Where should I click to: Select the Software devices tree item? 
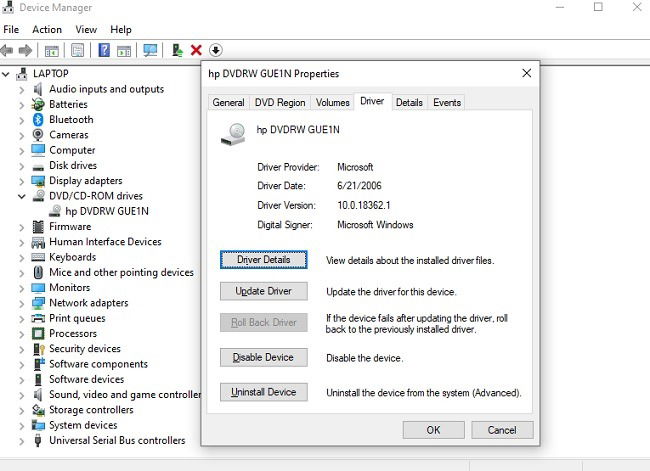click(x=87, y=379)
